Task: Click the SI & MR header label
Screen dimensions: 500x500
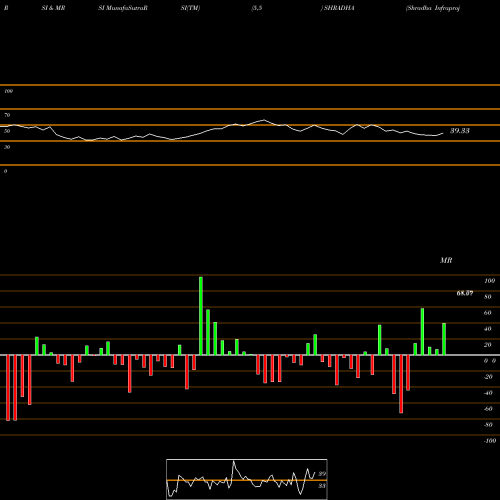Action: pos(53,8)
